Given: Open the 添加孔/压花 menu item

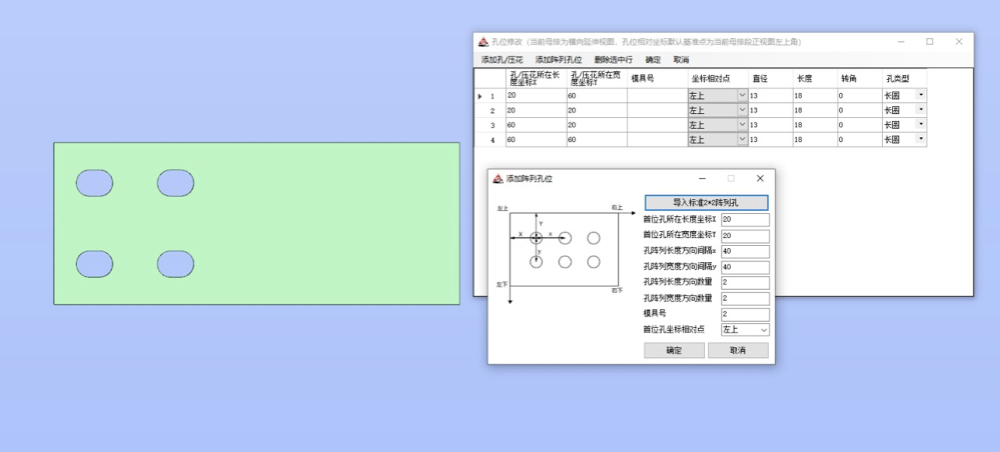Looking at the screenshot, I should (502, 60).
